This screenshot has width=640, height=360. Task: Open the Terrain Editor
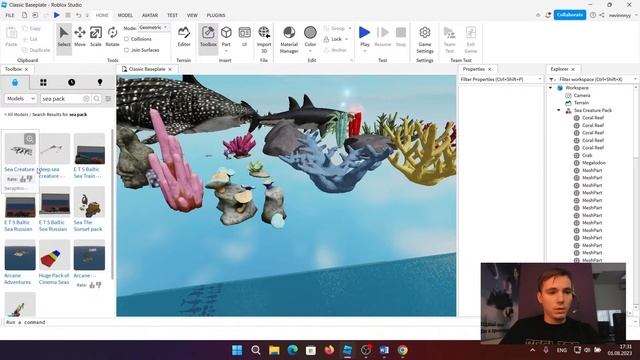184,37
